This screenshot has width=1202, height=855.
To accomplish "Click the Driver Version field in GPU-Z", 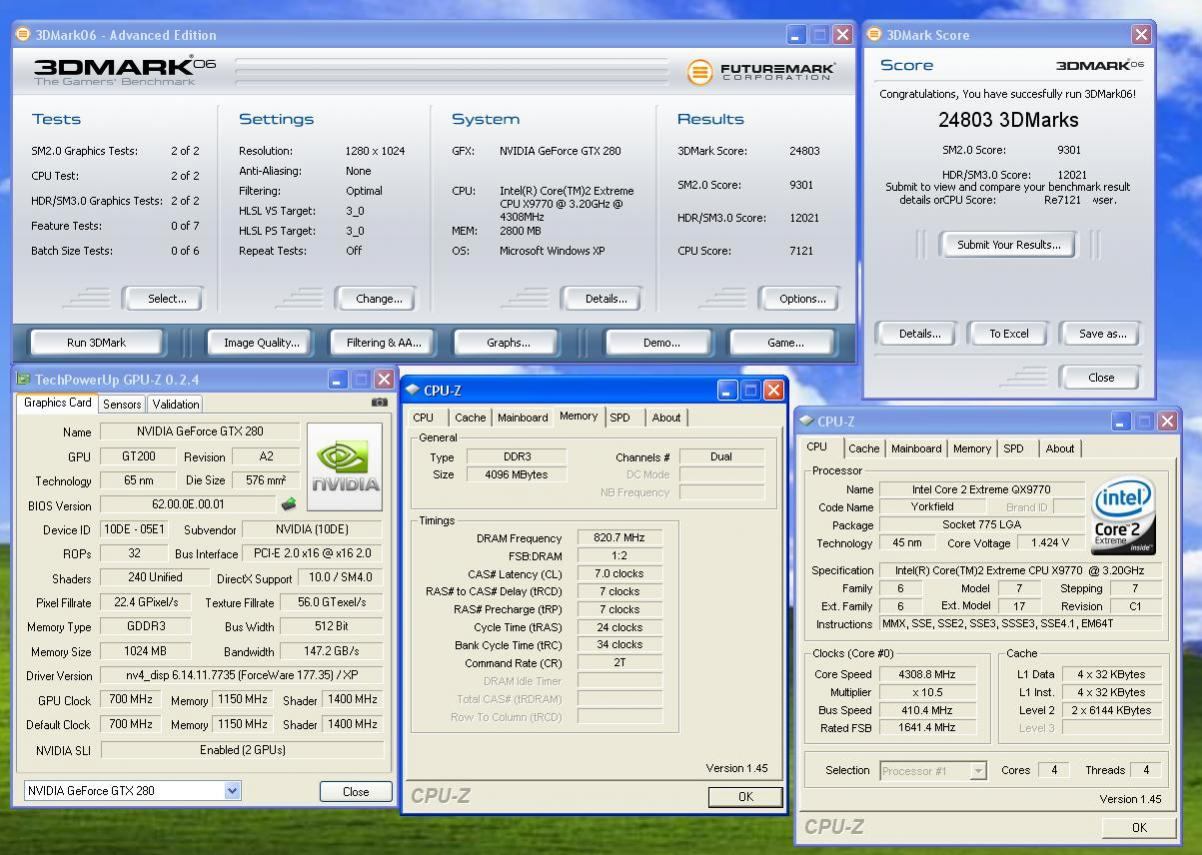I will [242, 676].
